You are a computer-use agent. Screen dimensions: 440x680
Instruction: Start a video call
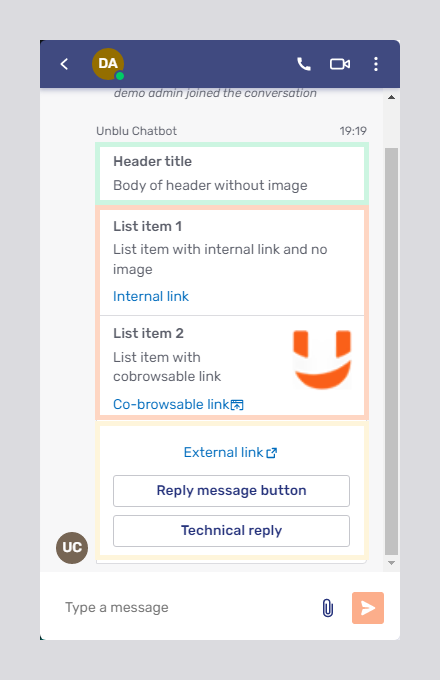340,64
